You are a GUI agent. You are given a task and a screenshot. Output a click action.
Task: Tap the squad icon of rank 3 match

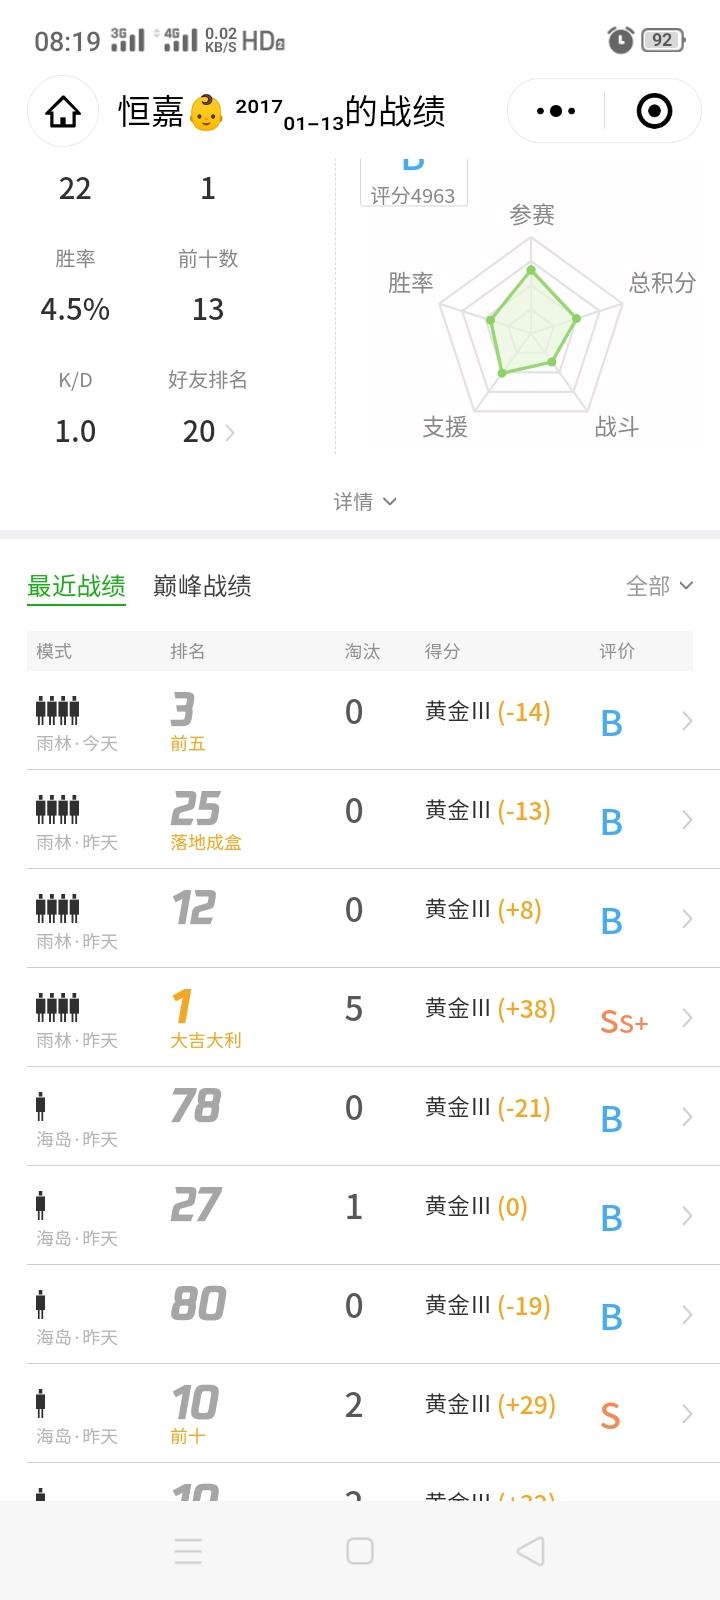tap(58, 711)
